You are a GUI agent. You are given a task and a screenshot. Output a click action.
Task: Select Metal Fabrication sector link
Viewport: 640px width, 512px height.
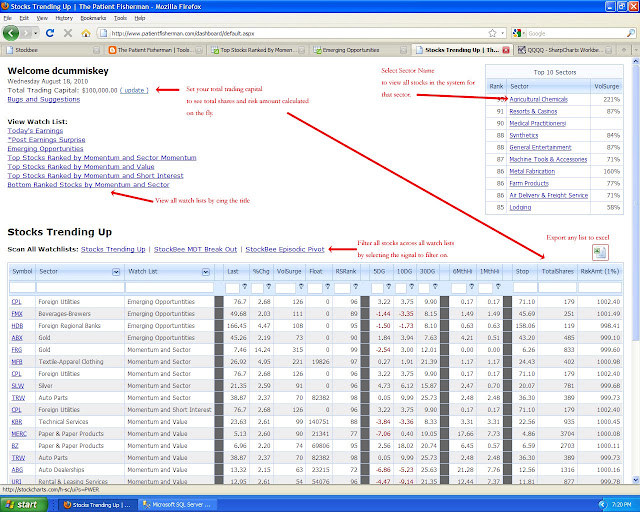[x=532, y=171]
